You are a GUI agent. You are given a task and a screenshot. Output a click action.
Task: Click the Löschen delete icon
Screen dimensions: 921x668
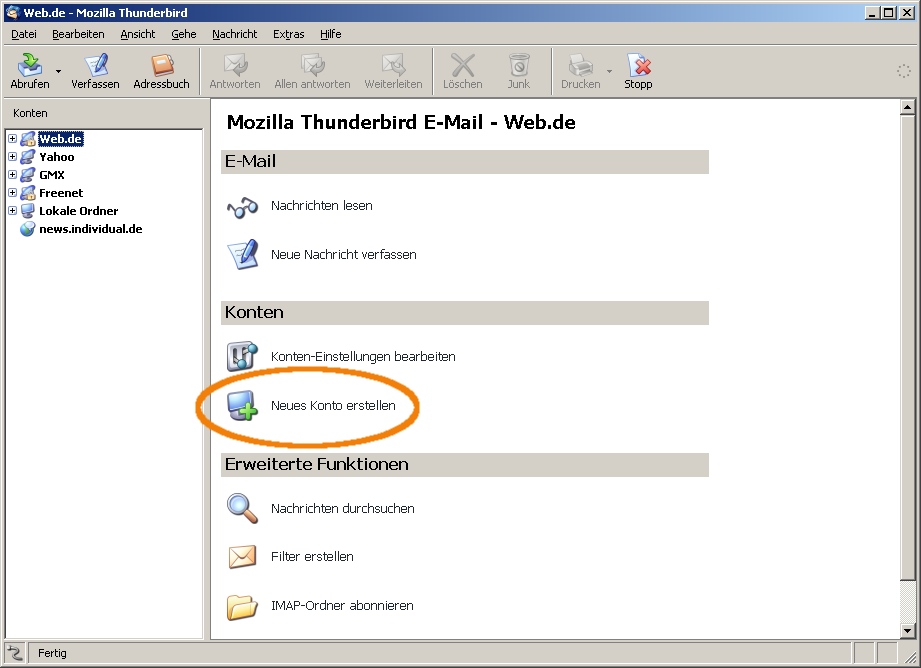point(463,65)
